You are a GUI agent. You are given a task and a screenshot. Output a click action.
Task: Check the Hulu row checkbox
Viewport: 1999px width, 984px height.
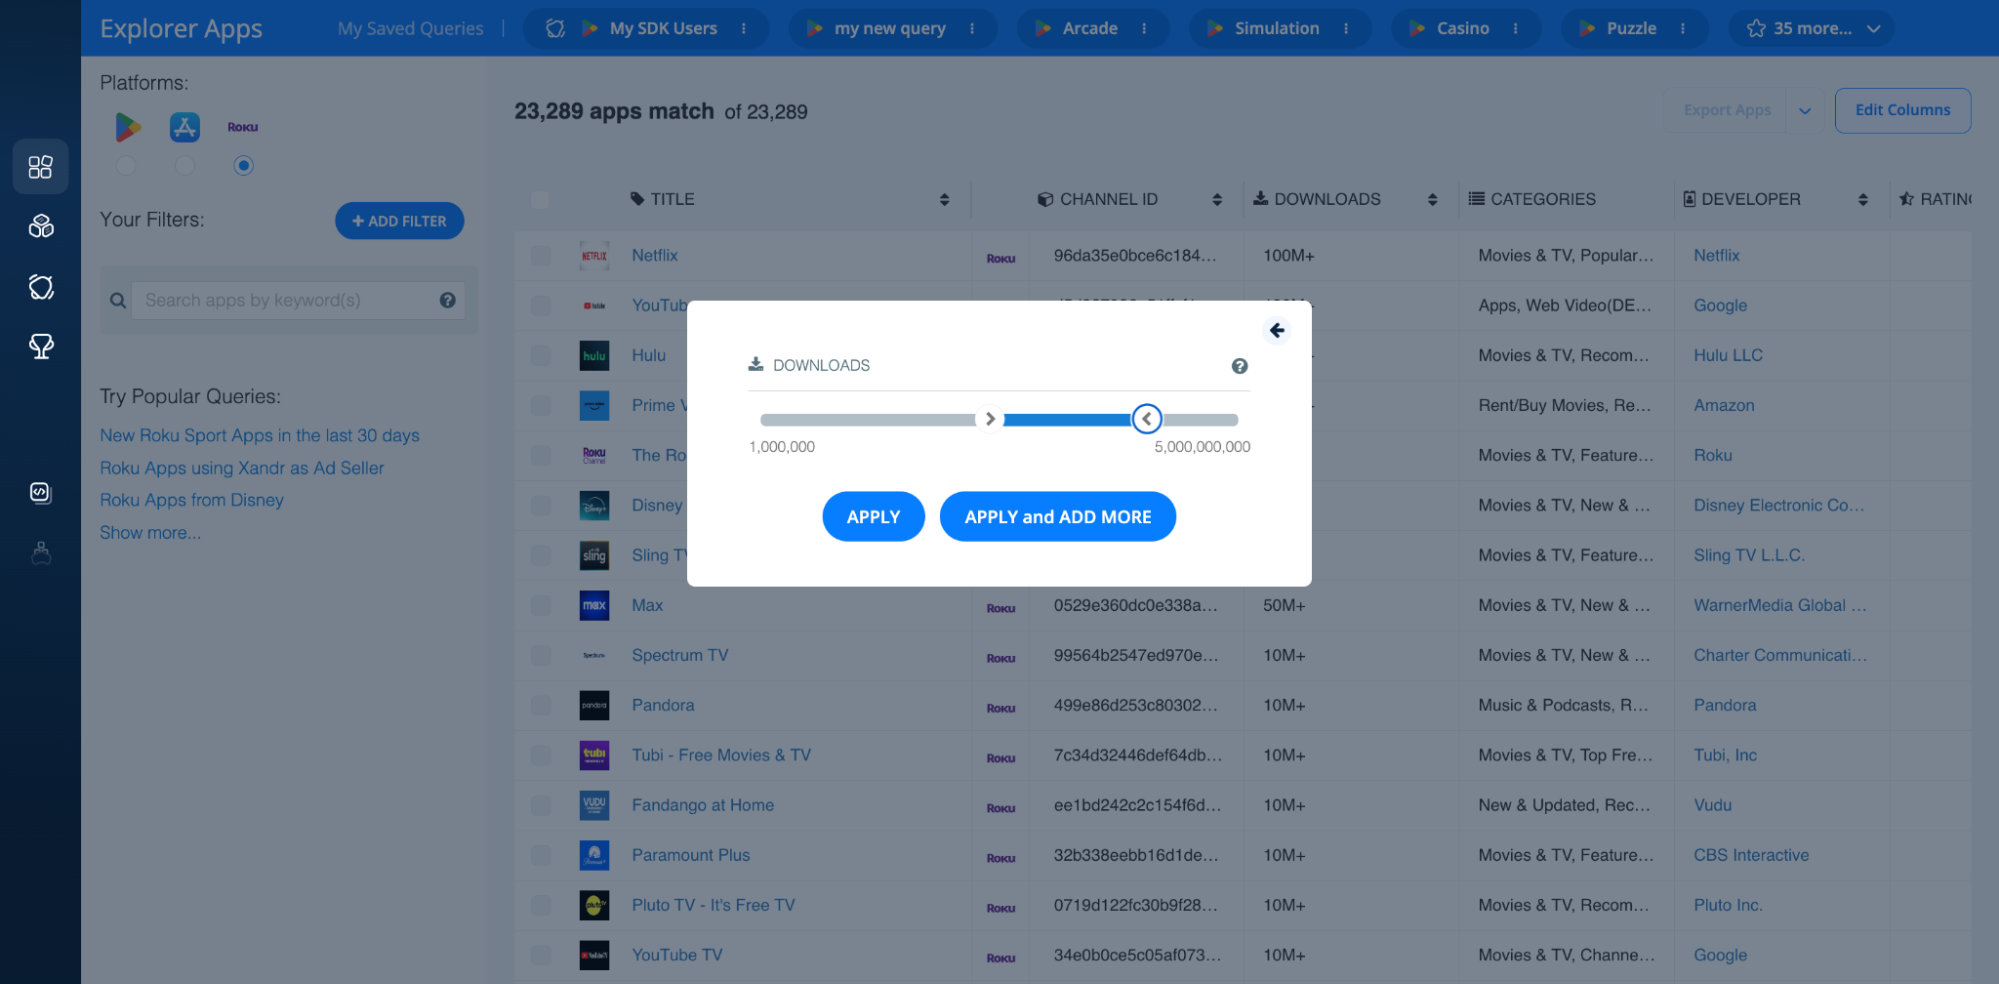541,356
